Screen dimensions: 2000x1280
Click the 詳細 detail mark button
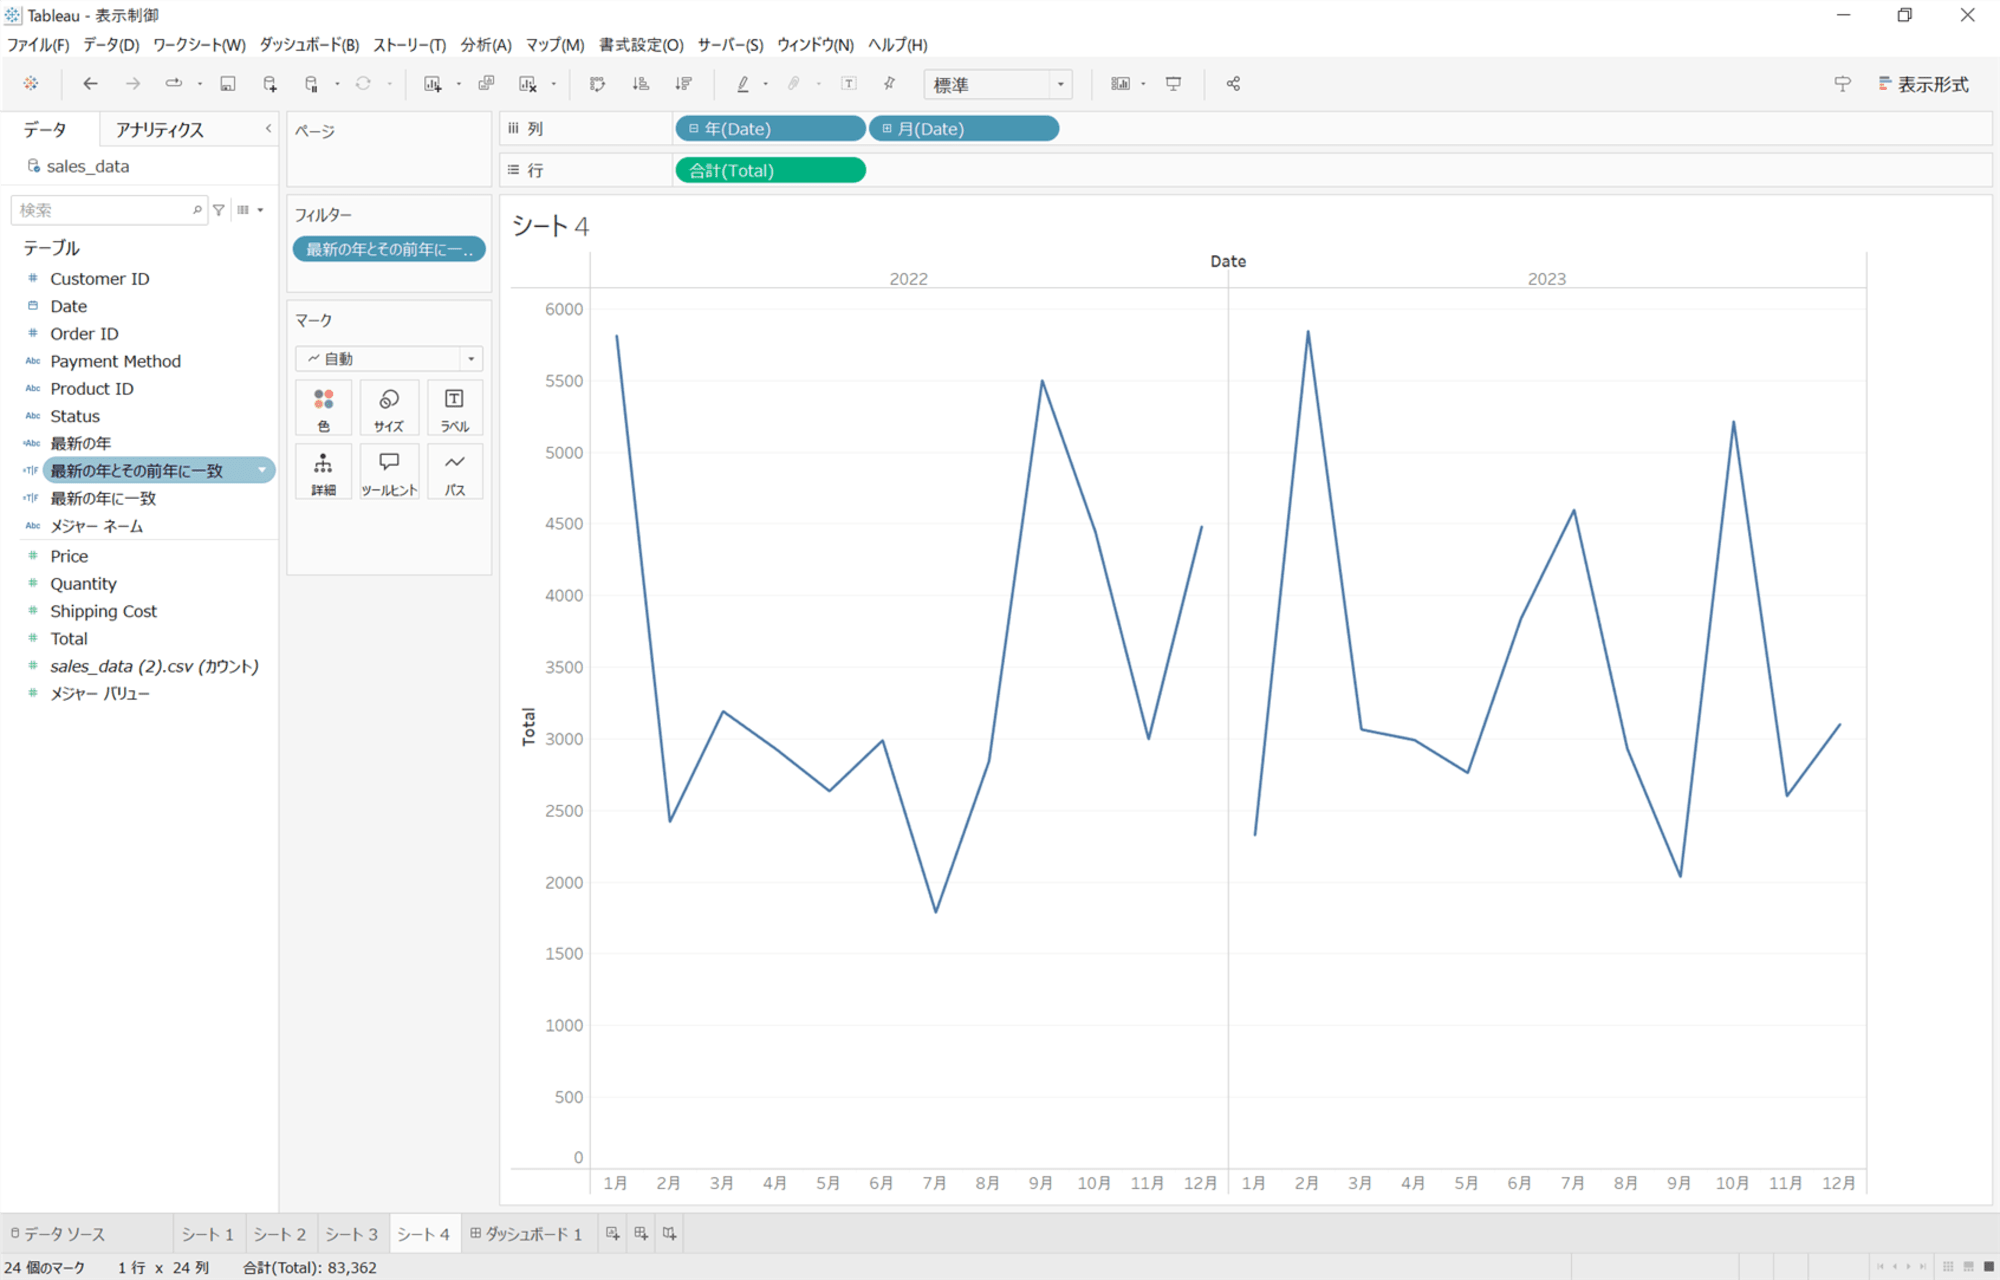(323, 472)
